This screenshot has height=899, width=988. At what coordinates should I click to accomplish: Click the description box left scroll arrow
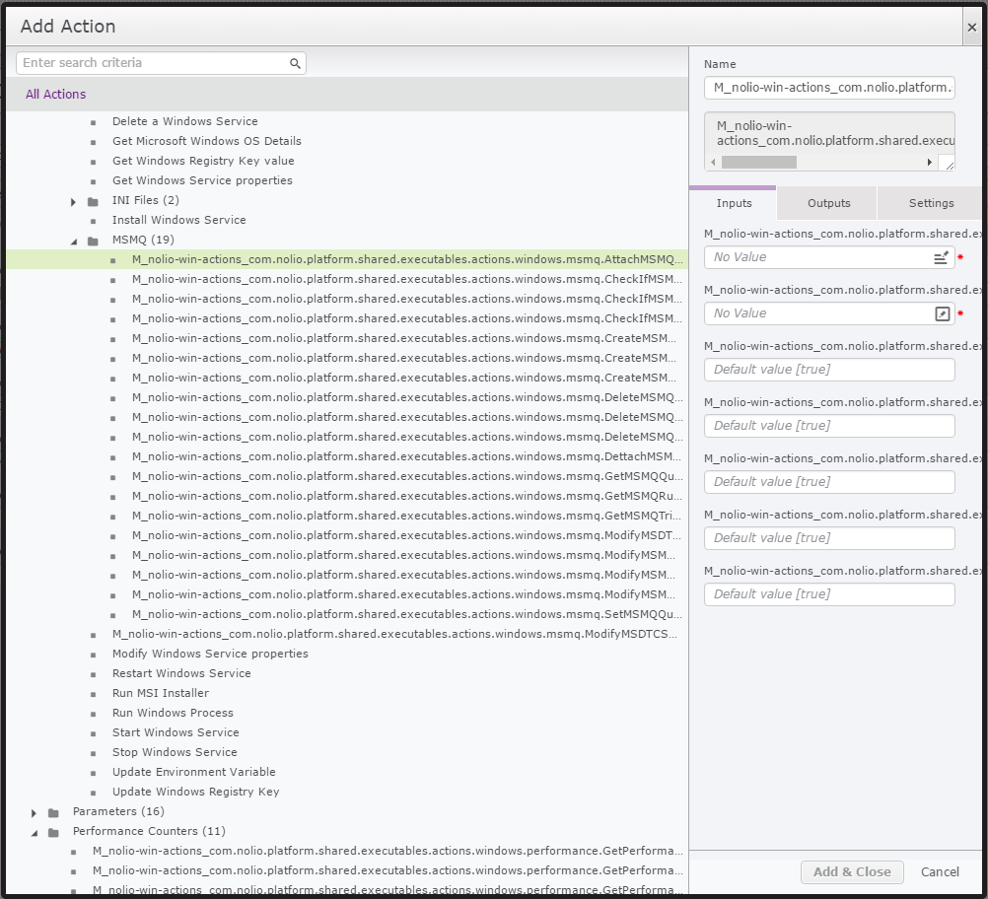point(713,162)
